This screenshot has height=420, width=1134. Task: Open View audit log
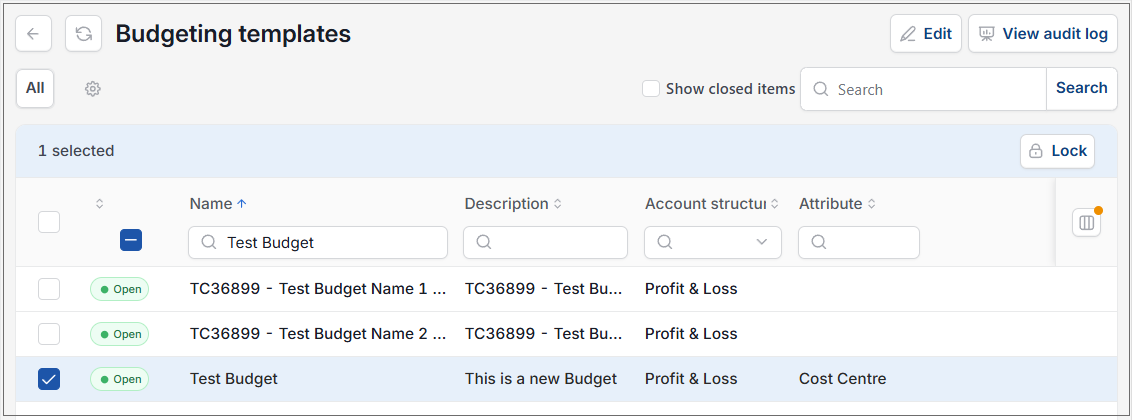tap(1043, 34)
